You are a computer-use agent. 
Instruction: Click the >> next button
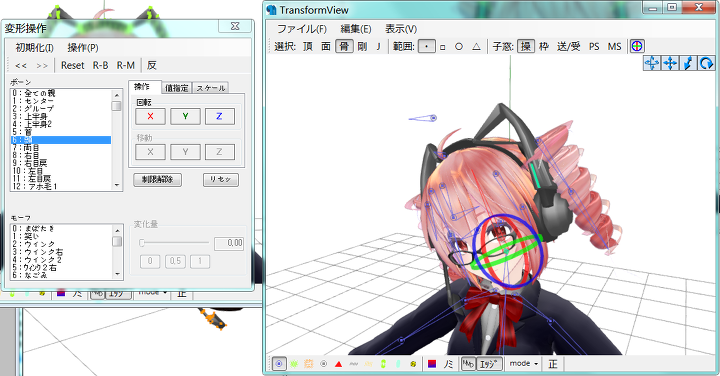[x=42, y=66]
